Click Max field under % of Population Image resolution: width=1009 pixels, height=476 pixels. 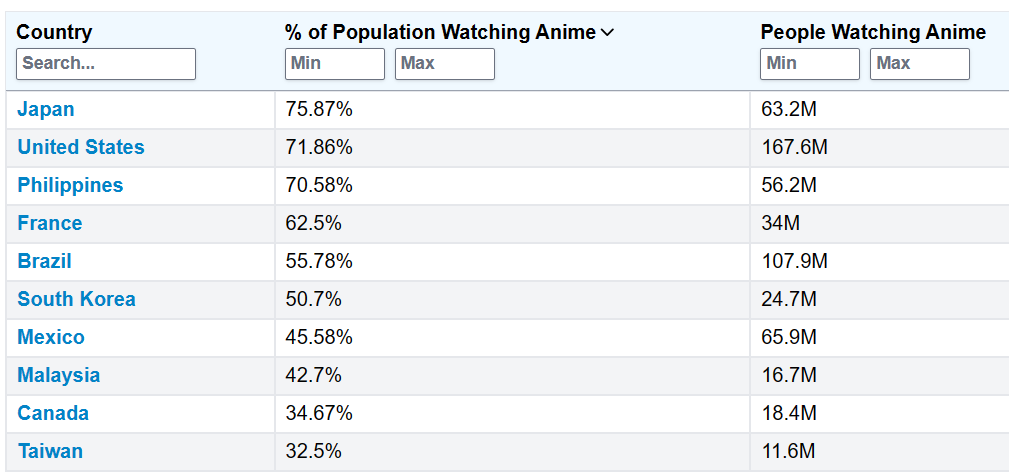(445, 63)
